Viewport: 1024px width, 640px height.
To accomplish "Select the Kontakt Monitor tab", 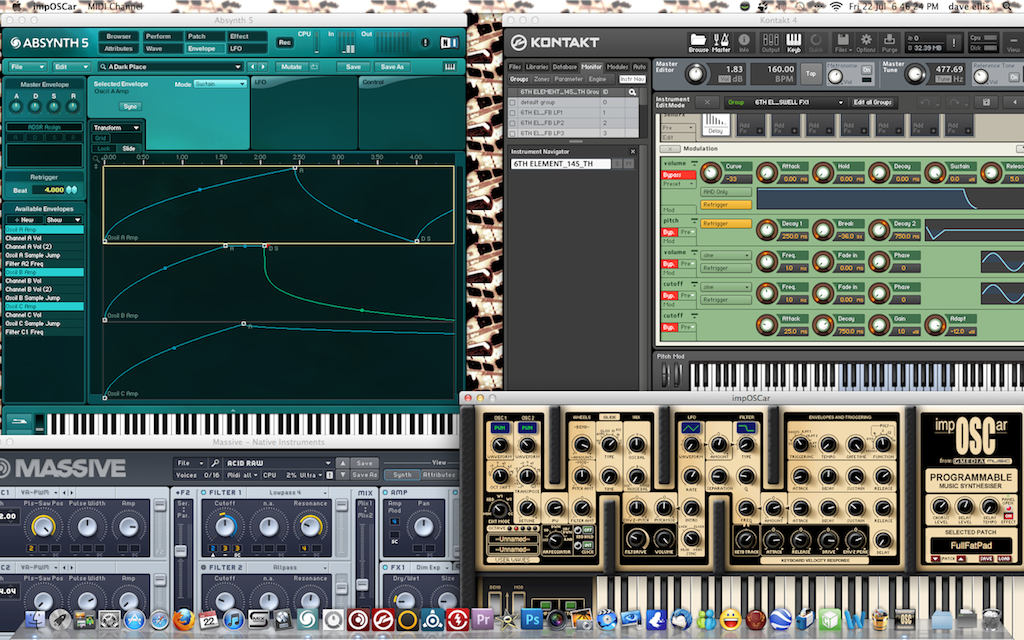I will (x=591, y=67).
